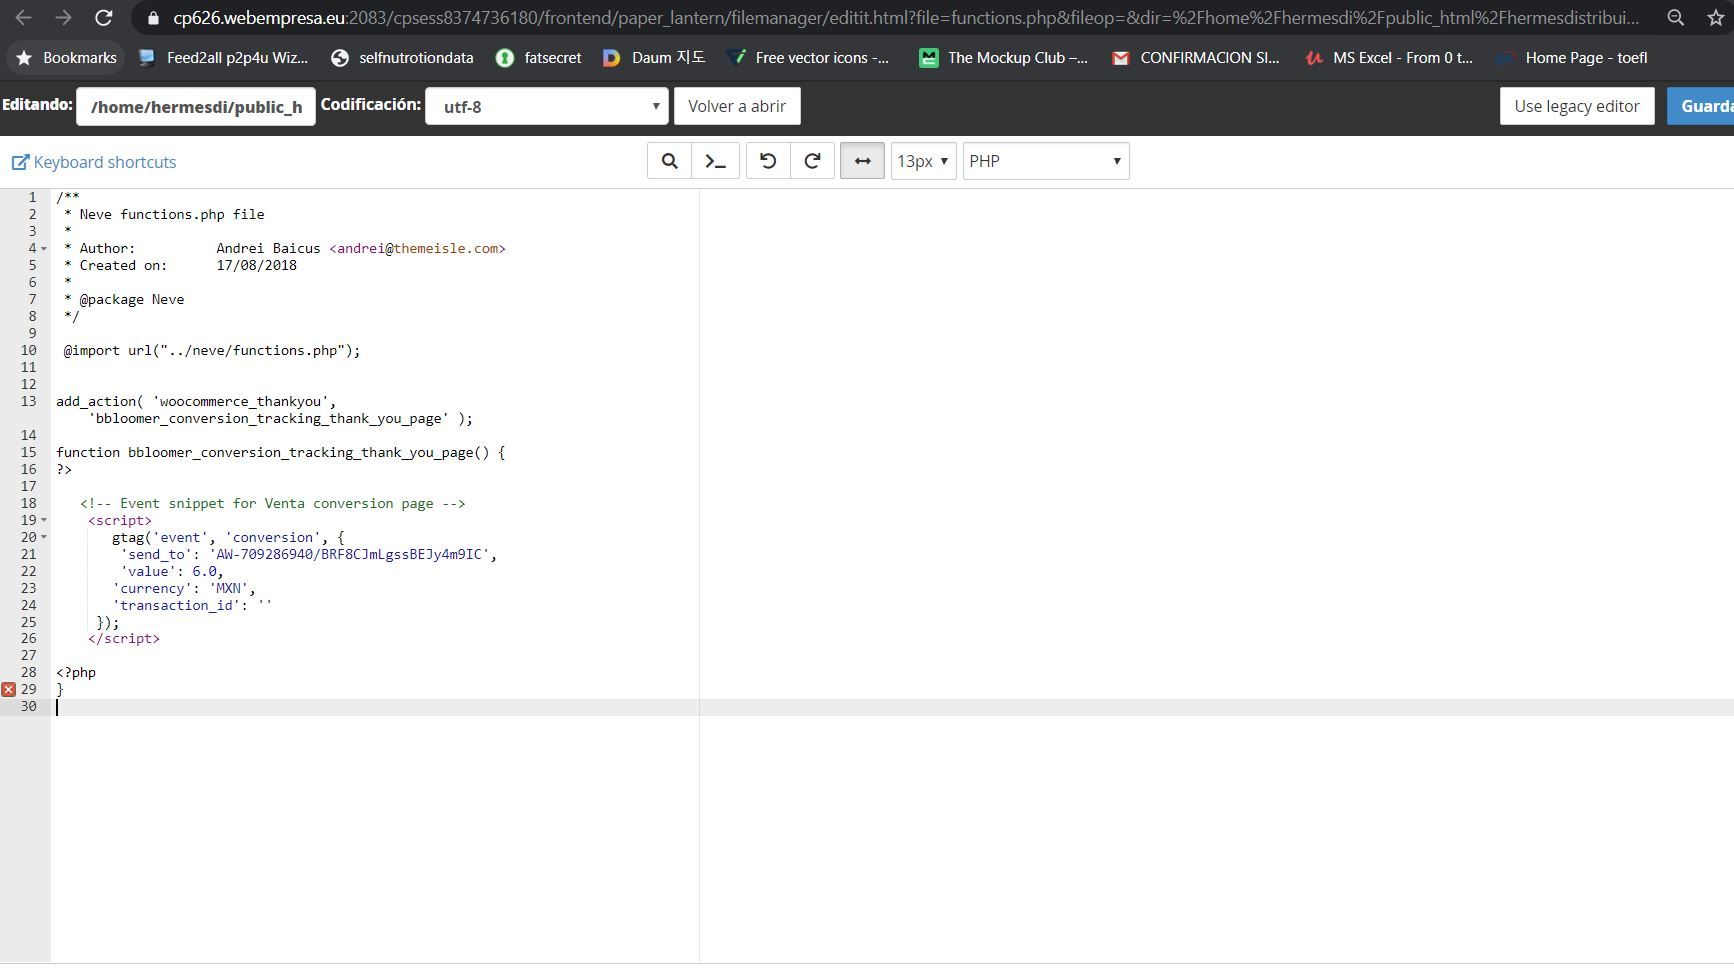Open CONFIRMACION SI... Gmail bookmark

(x=1196, y=58)
